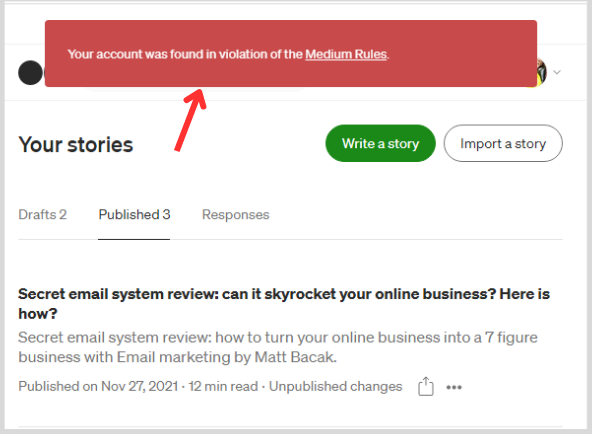Click the red arrow annotation
This screenshot has height=434, width=592.
(191, 120)
